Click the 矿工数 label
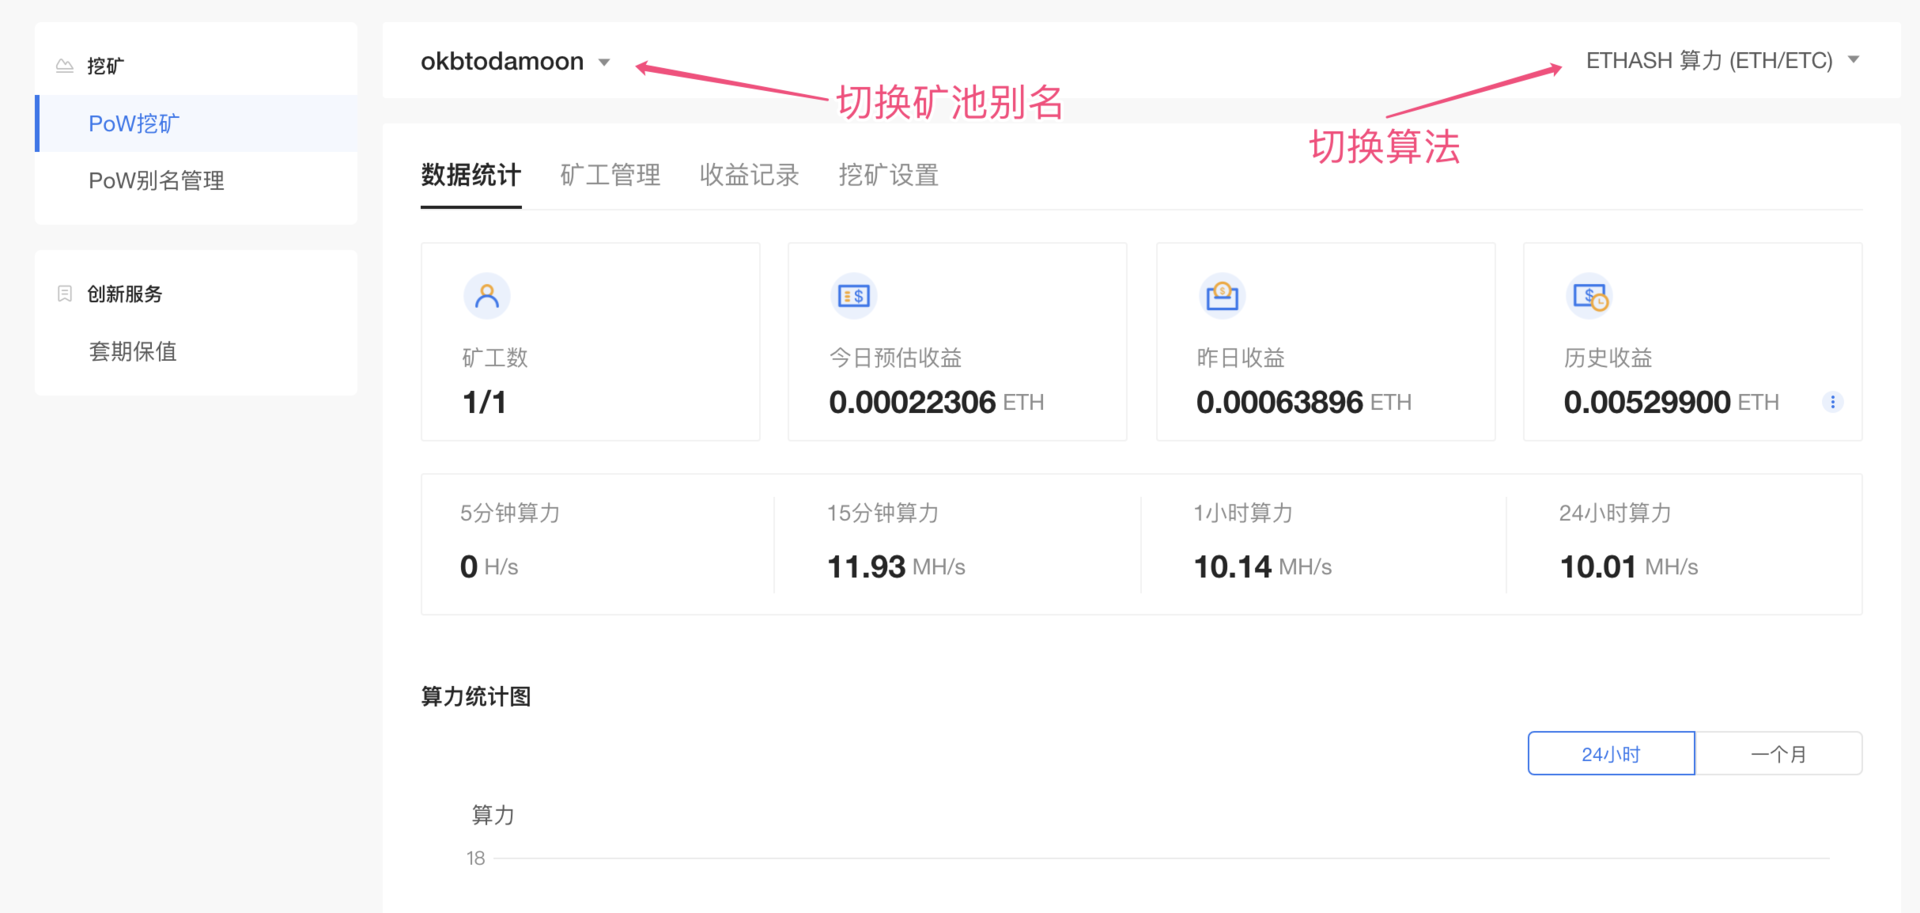Viewport: 1920px width, 913px height. tap(495, 358)
